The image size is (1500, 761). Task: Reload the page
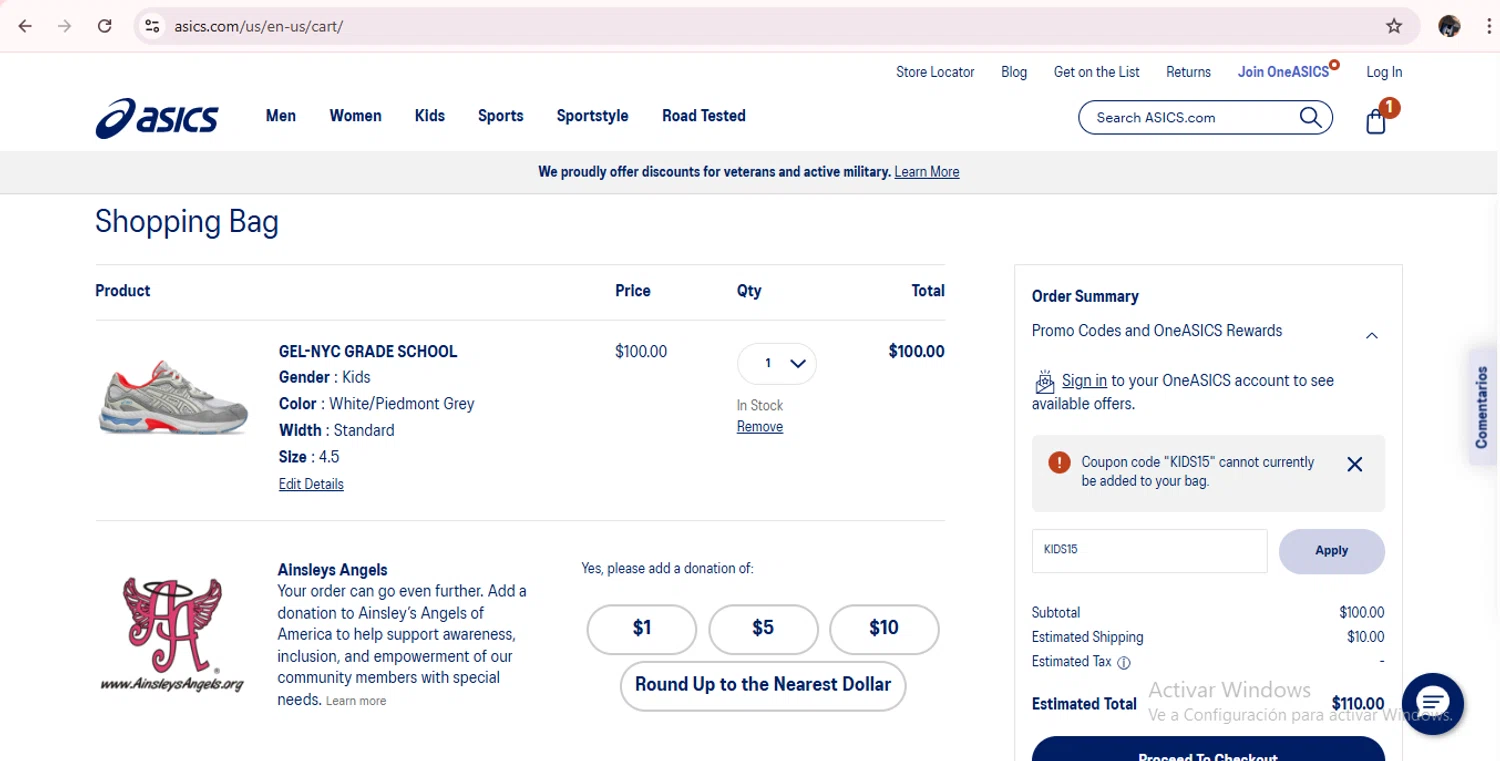tap(104, 26)
